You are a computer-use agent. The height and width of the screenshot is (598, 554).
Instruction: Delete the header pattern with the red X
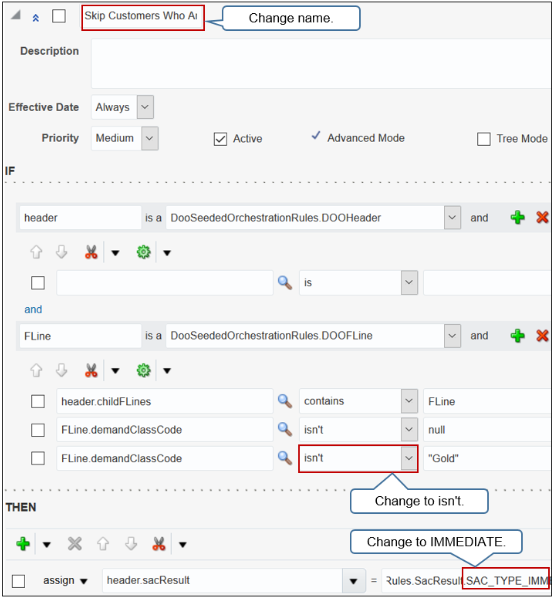542,217
